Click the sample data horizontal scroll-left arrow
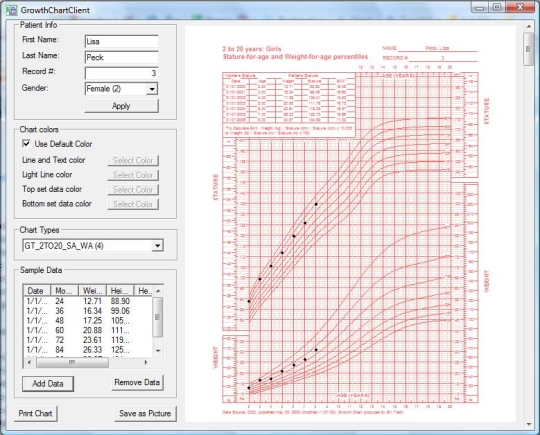Image resolution: width=540 pixels, height=435 pixels. [29, 362]
